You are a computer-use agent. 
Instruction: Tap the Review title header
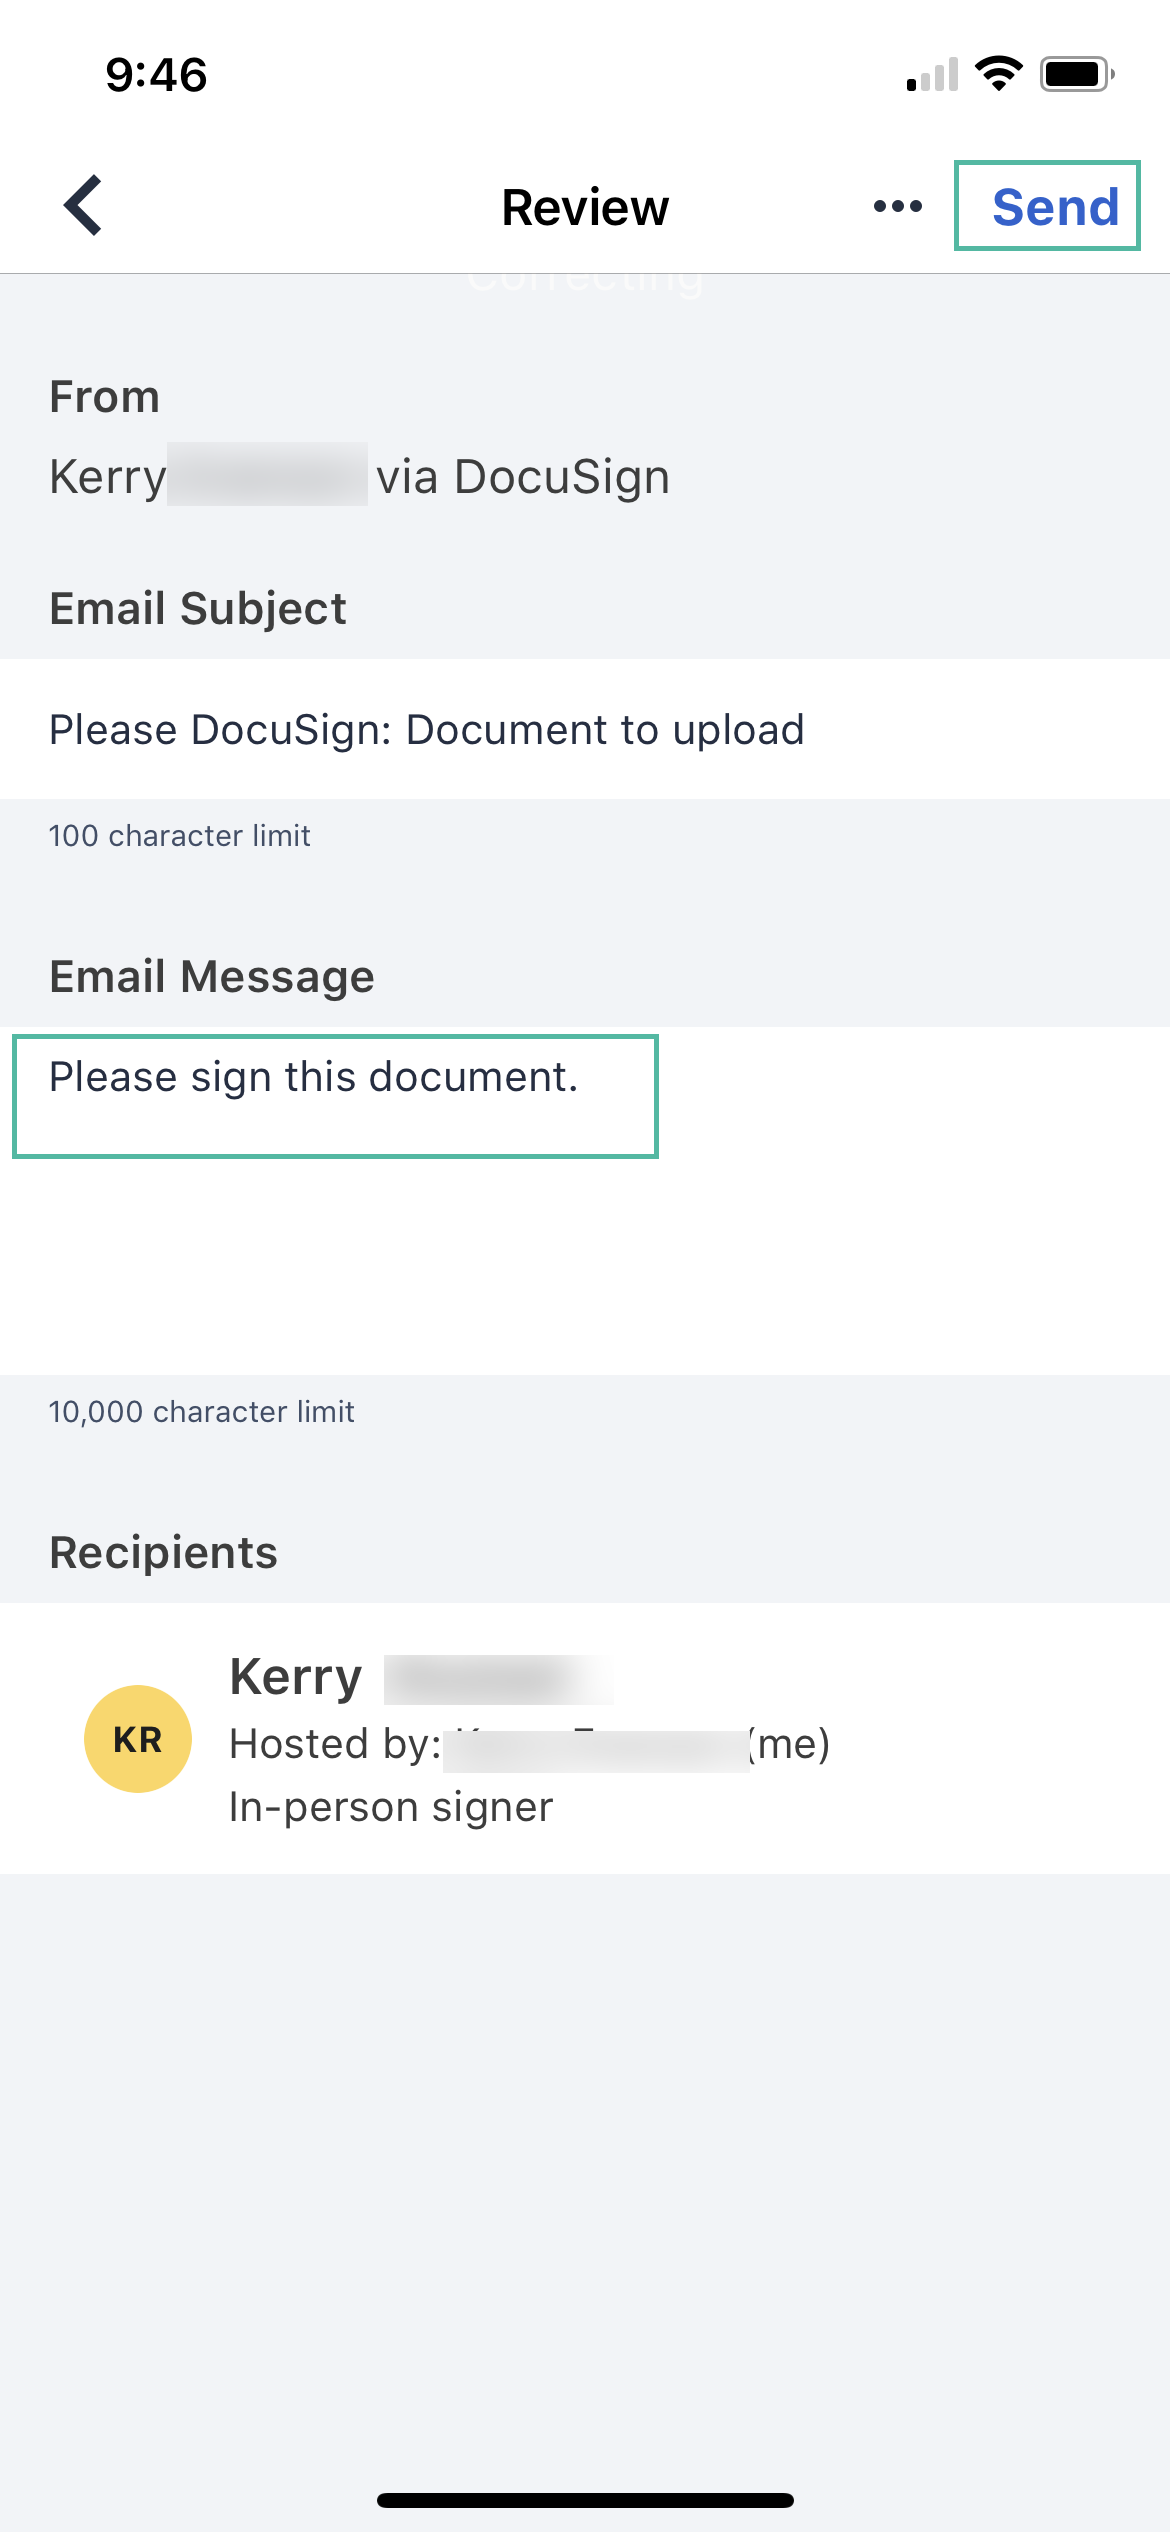tap(584, 206)
